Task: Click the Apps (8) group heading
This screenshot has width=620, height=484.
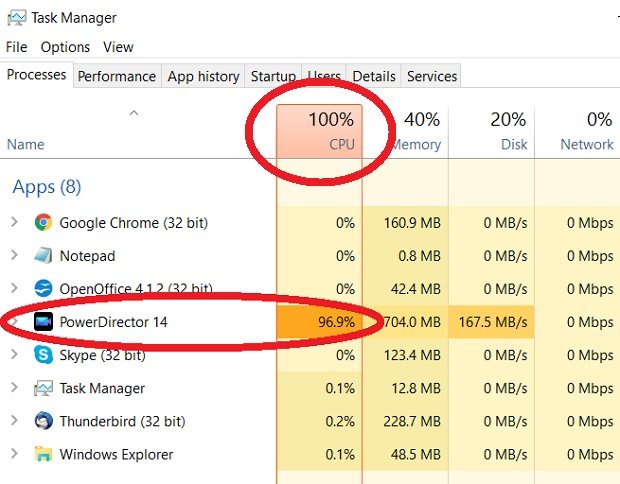Action: pos(47,187)
